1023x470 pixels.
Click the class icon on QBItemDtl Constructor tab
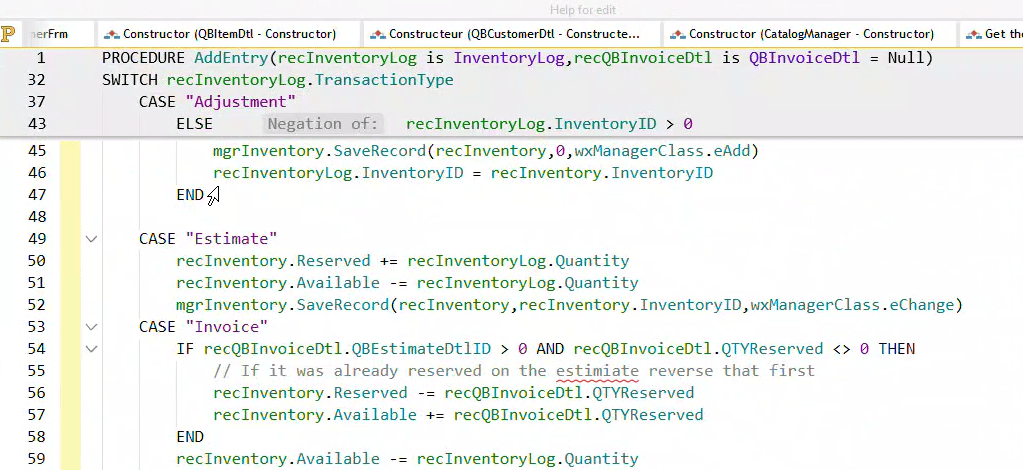coord(111,34)
